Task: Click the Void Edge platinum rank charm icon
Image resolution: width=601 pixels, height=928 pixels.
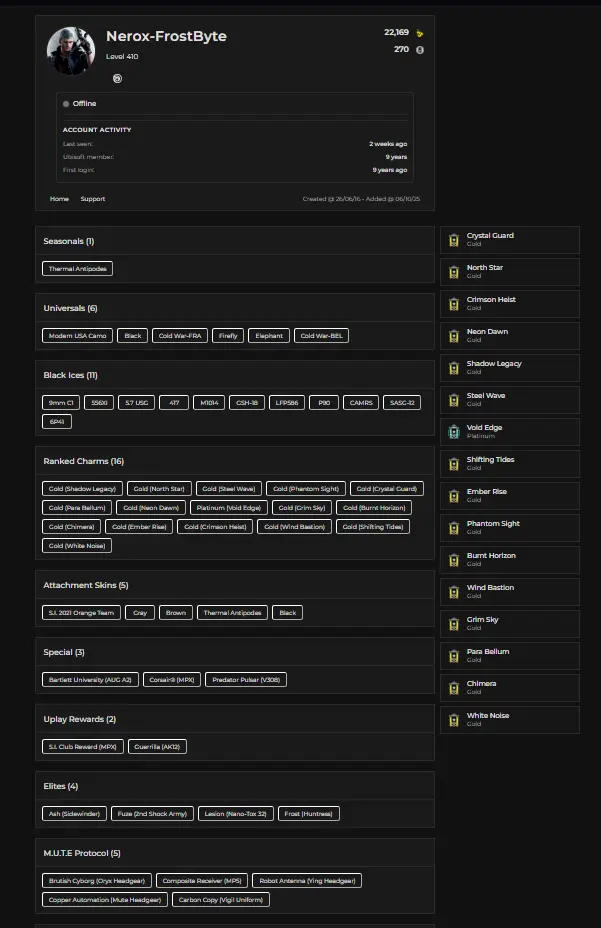Action: click(454, 432)
